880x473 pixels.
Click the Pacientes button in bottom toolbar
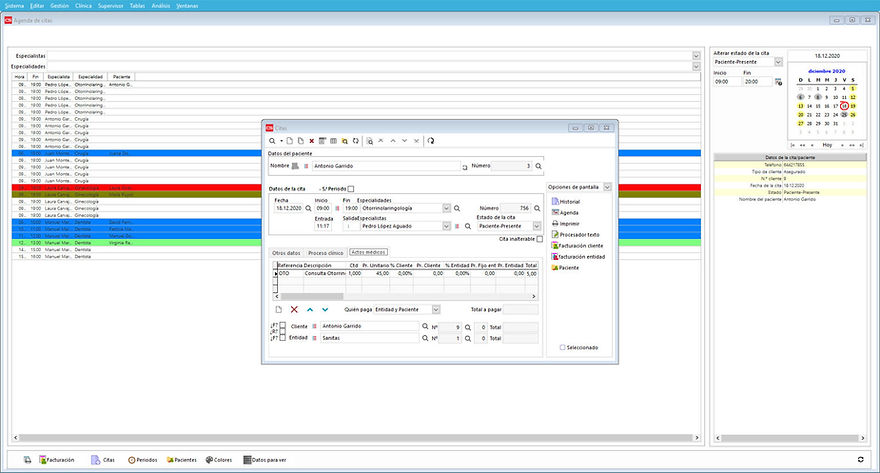(x=181, y=460)
